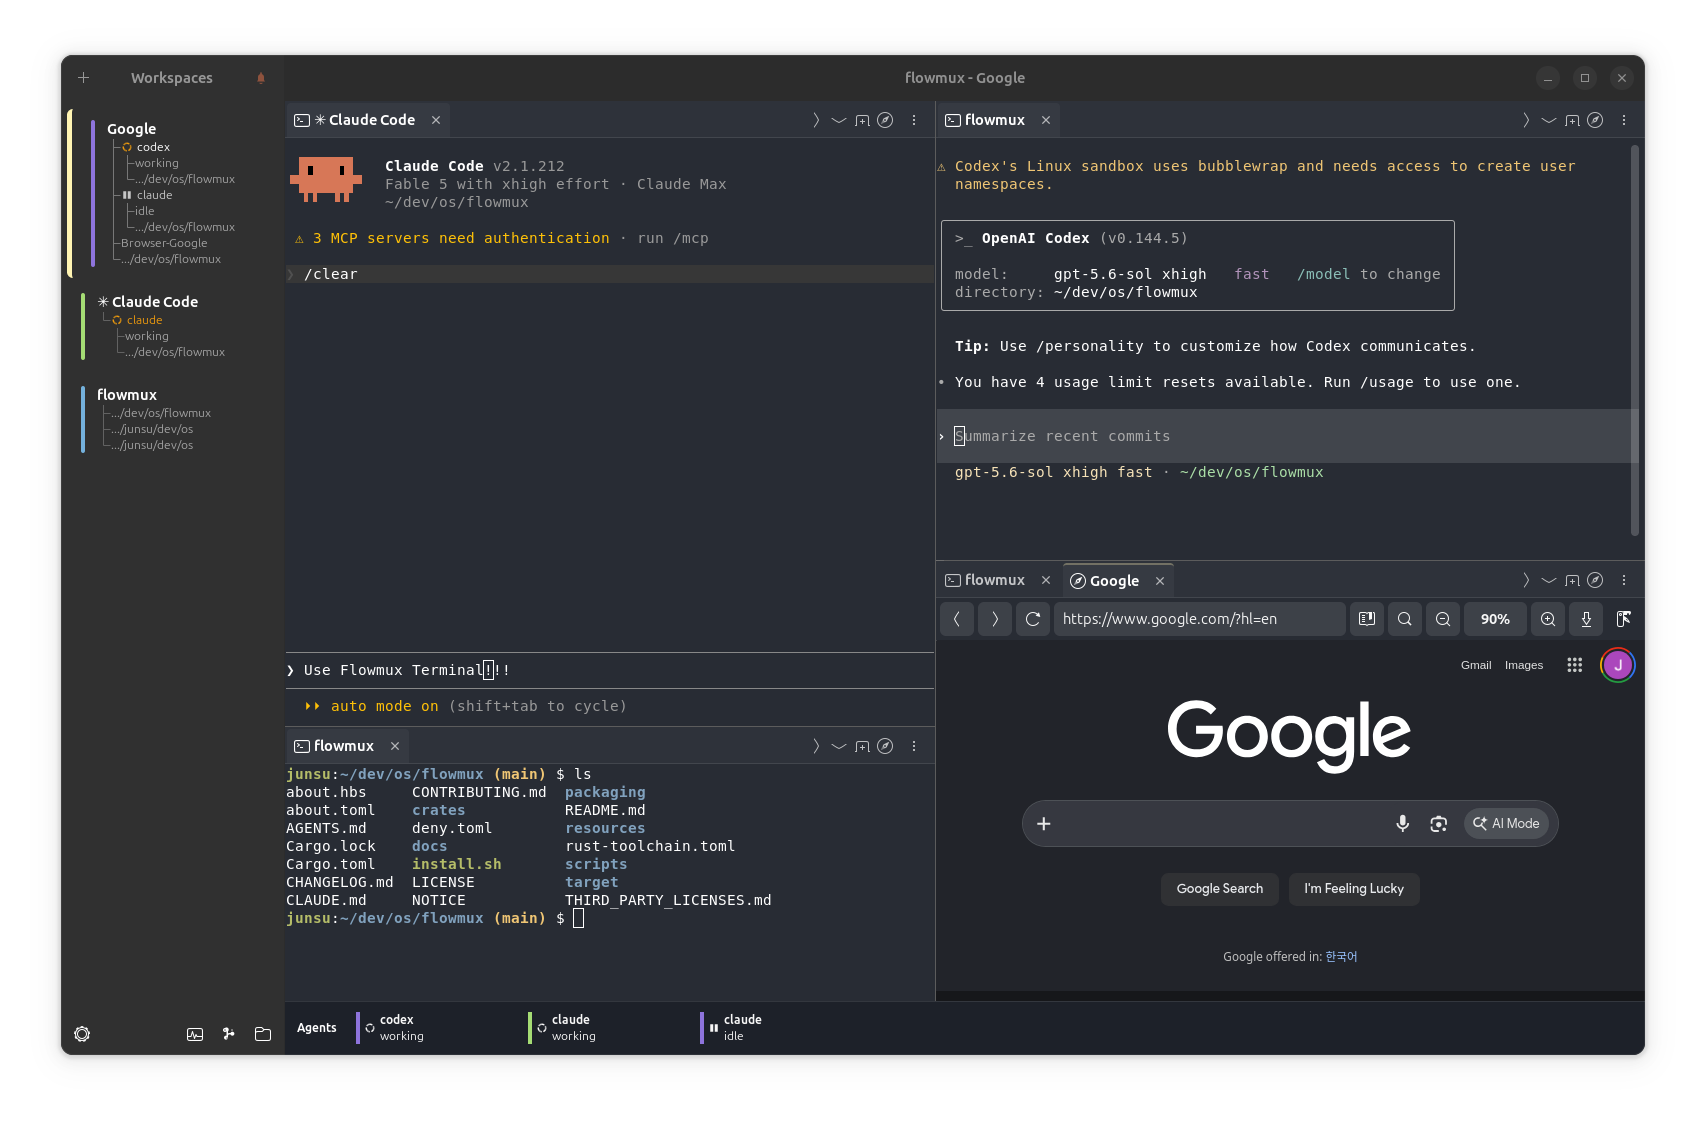Click the compass icon in Google browser pane header

tap(1595, 580)
